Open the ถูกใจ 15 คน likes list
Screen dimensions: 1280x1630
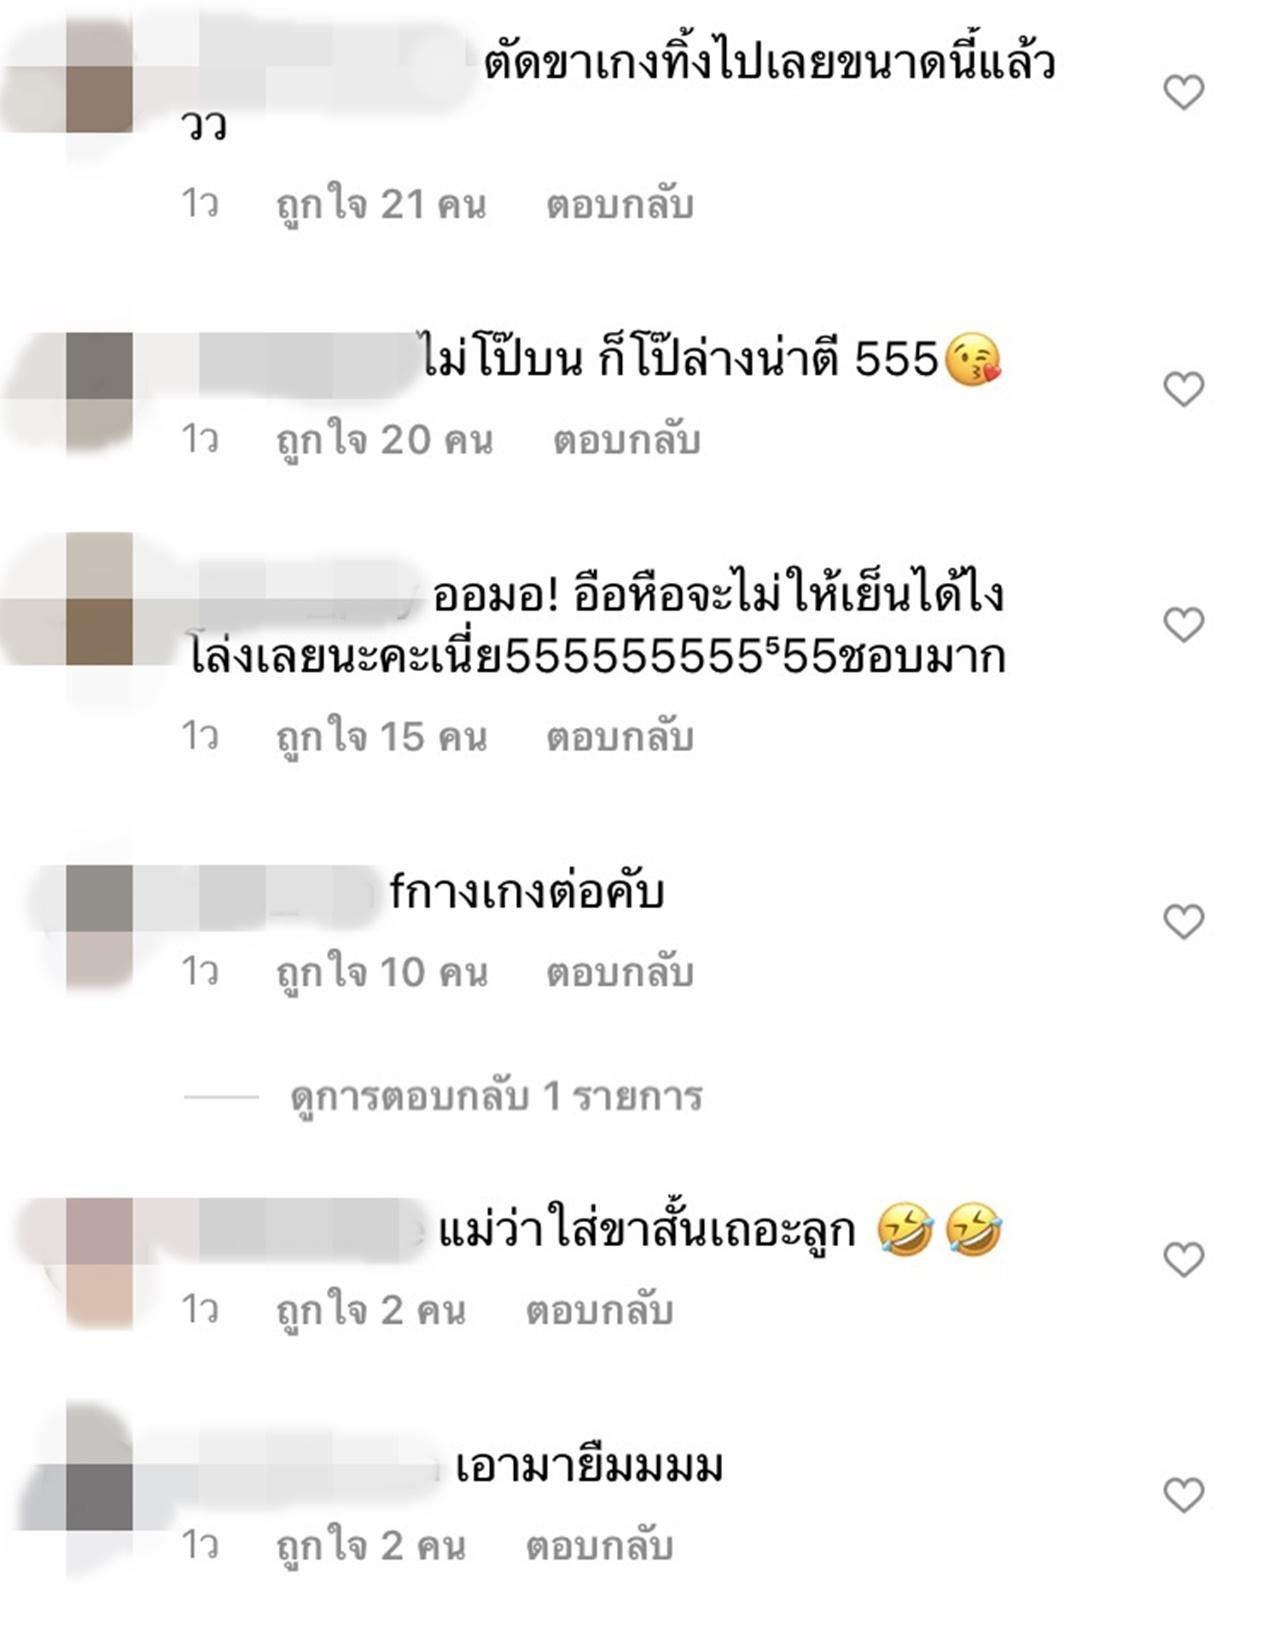381,737
